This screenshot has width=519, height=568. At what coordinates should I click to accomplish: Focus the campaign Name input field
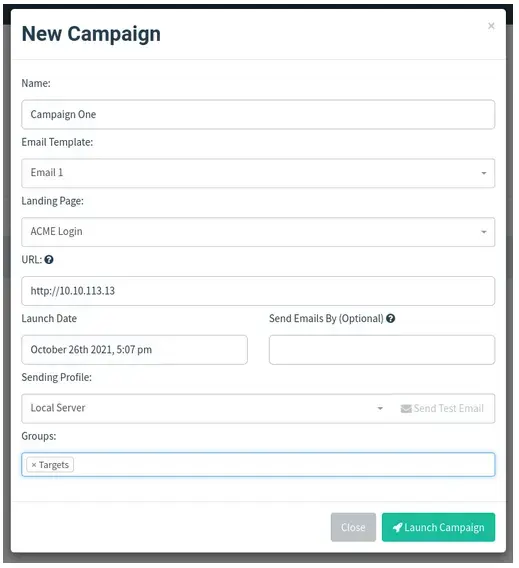(258, 114)
